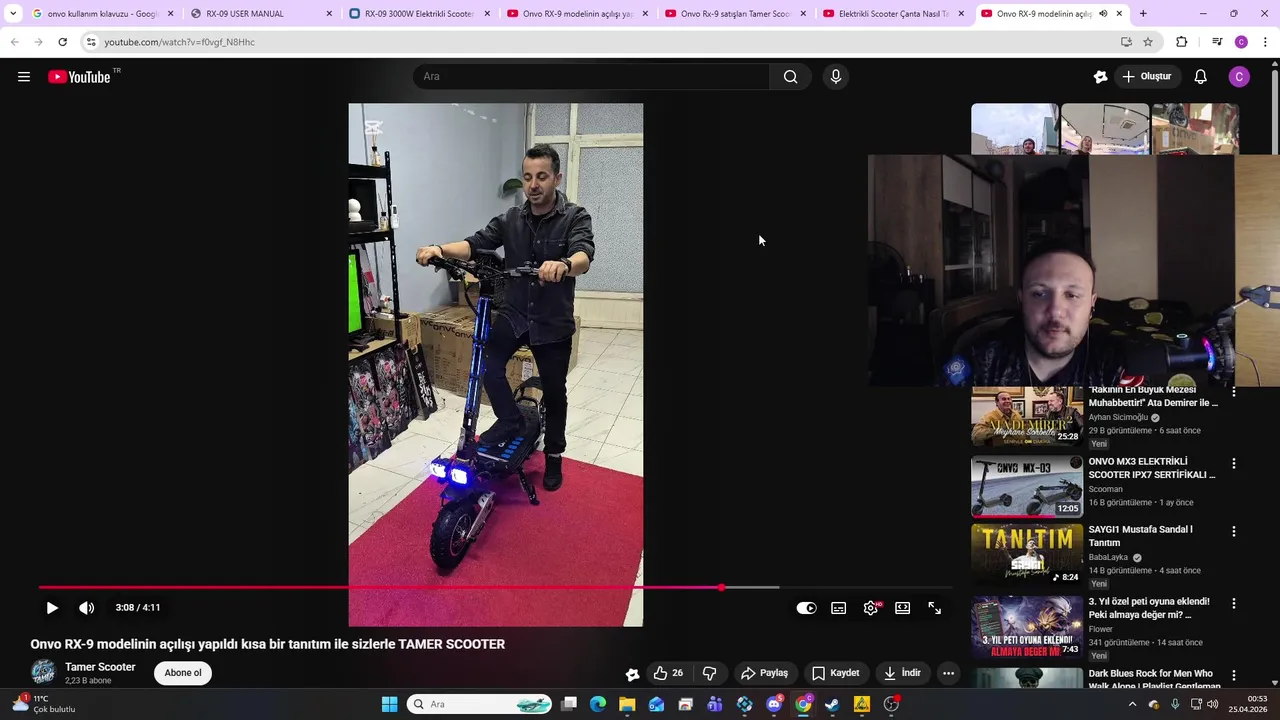Open the Tamer Scooter channel avatar
1280x720 pixels.
[x=43, y=673]
